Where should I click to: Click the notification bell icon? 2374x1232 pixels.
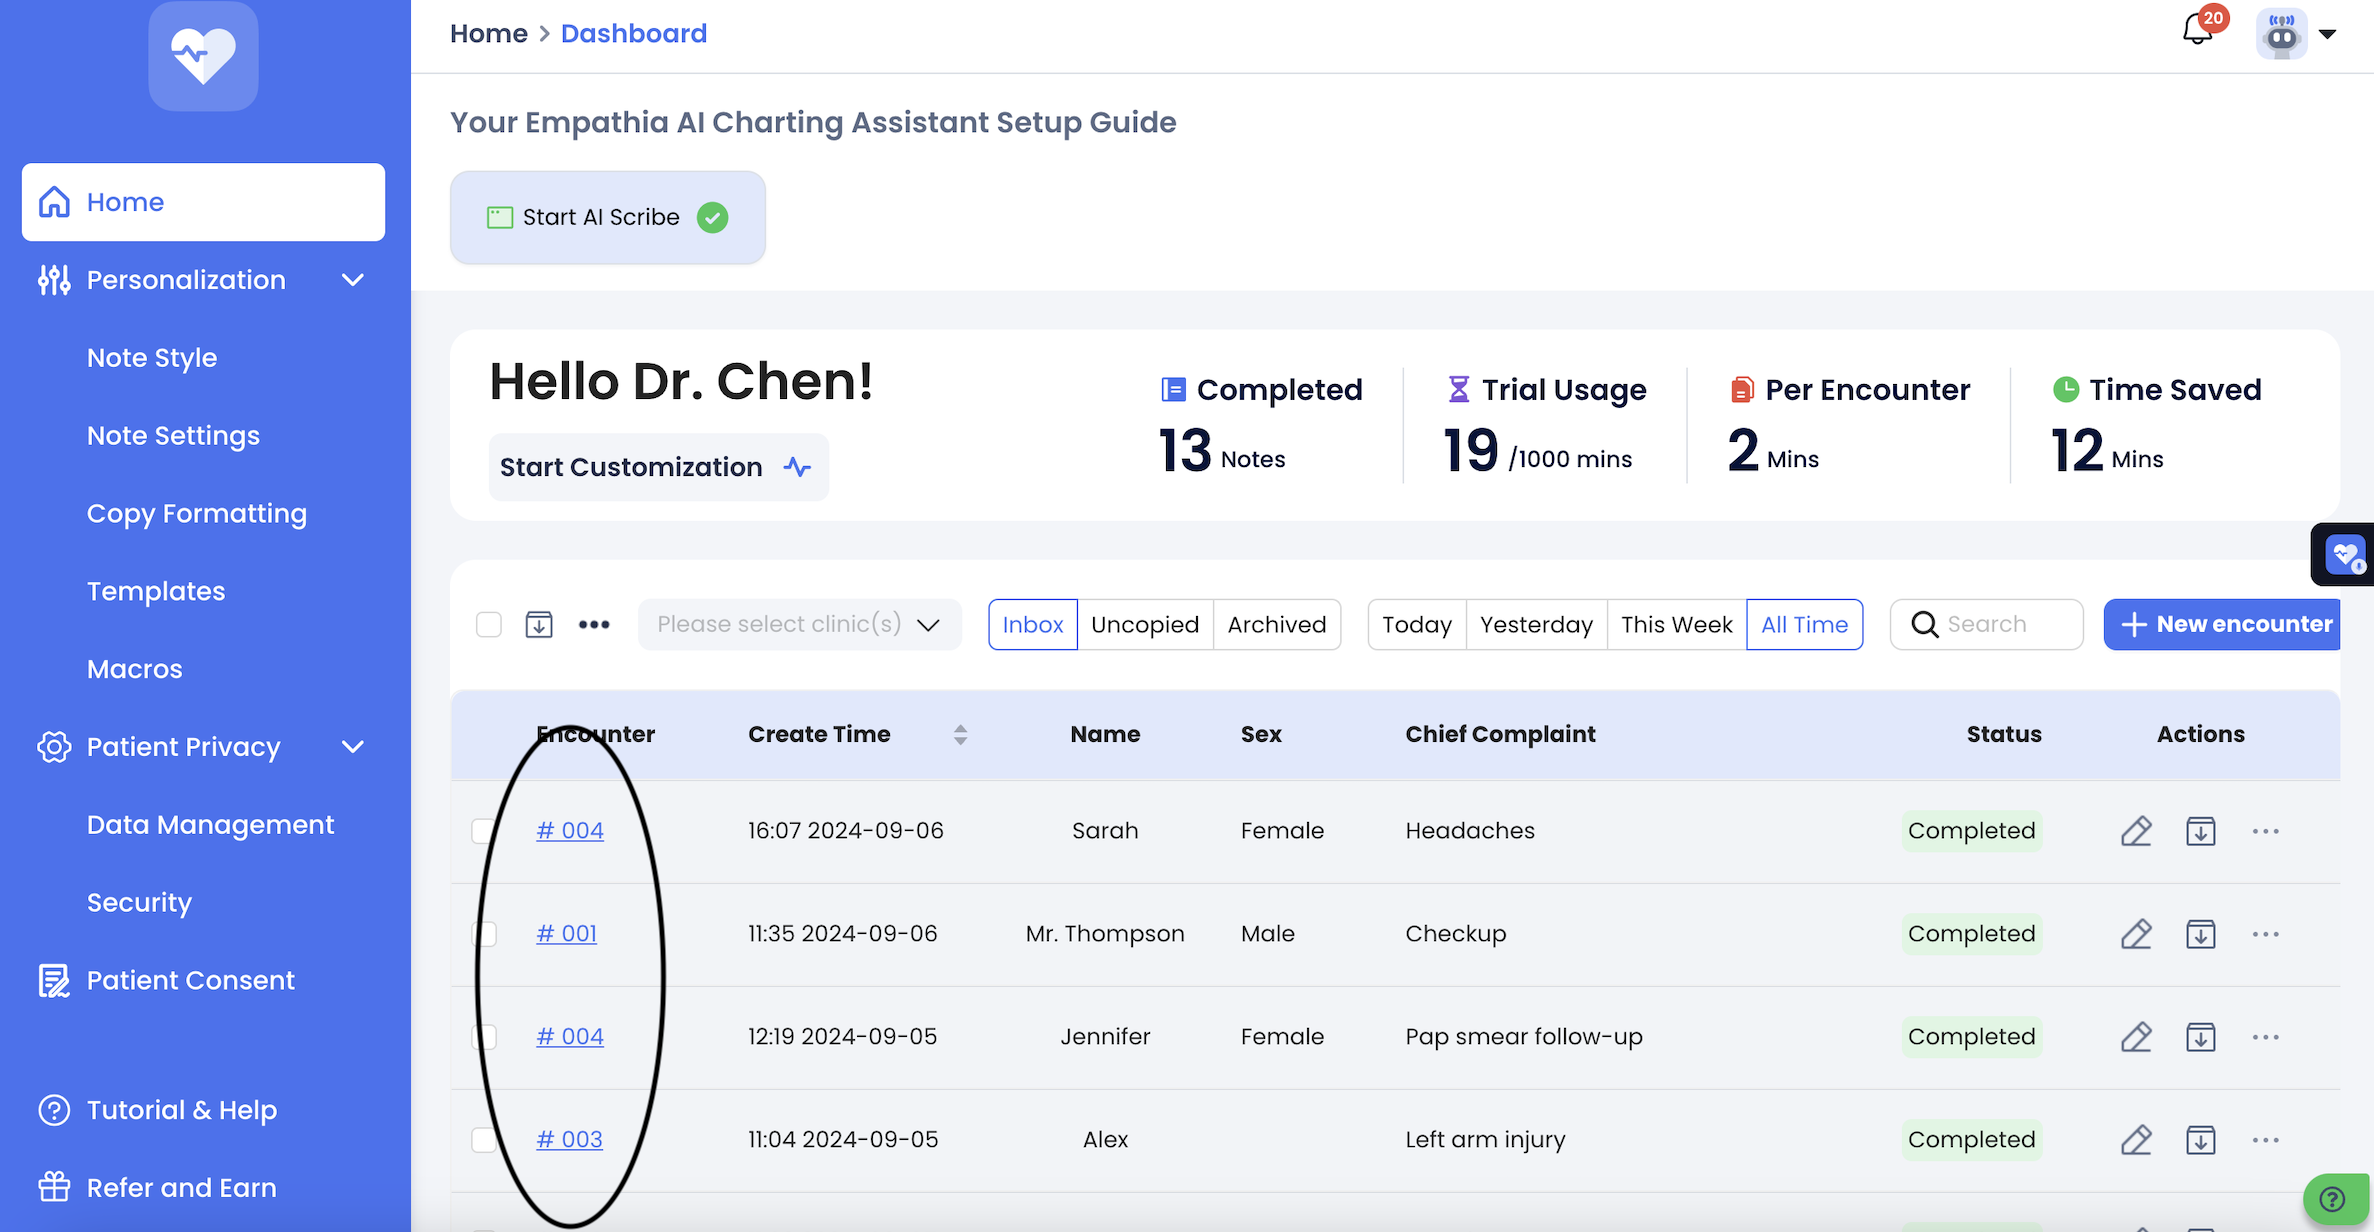tap(2198, 31)
